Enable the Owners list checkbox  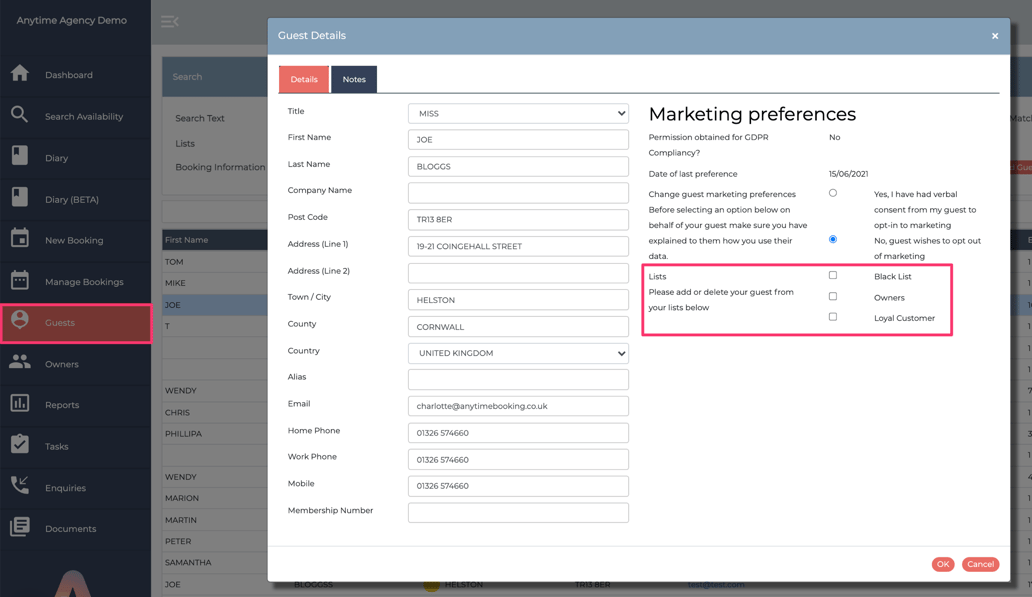point(833,296)
